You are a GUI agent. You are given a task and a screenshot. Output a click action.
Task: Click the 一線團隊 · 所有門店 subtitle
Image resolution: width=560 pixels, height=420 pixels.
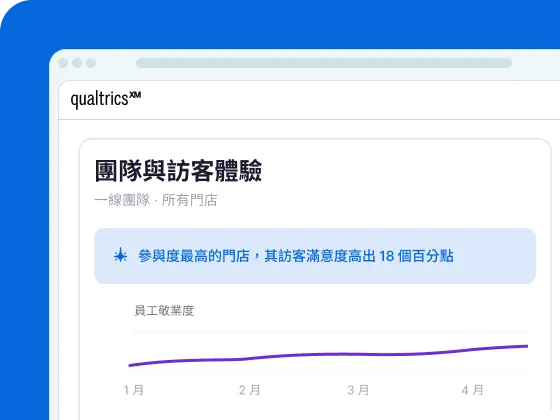(156, 200)
